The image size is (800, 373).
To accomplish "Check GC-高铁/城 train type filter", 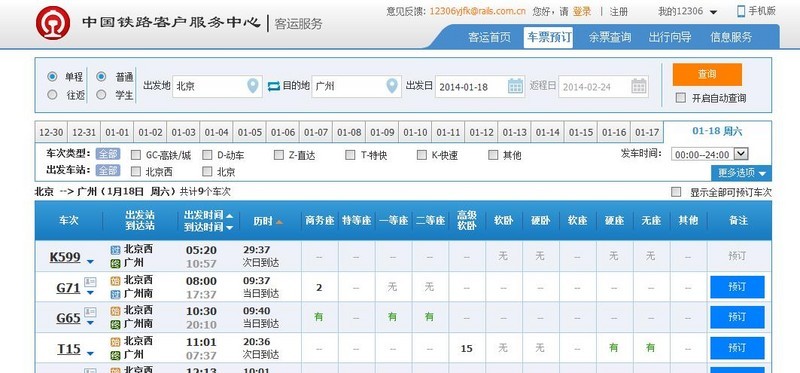I will [136, 155].
